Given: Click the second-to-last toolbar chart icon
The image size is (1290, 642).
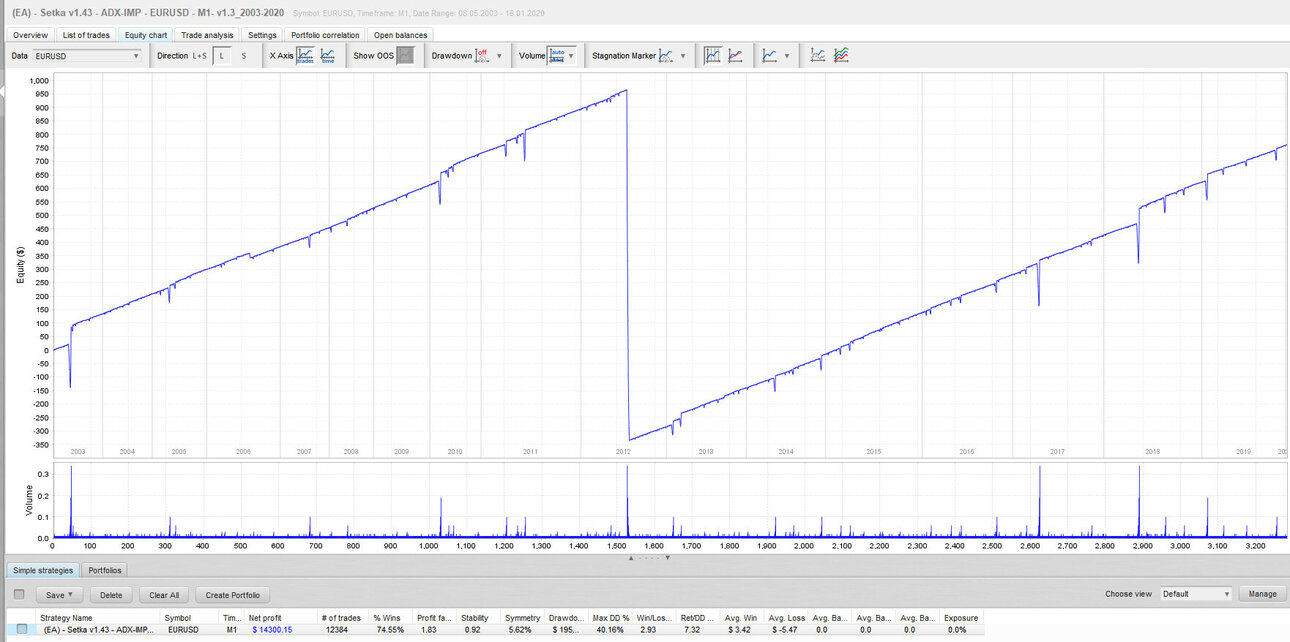Looking at the screenshot, I should pyautogui.click(x=818, y=56).
